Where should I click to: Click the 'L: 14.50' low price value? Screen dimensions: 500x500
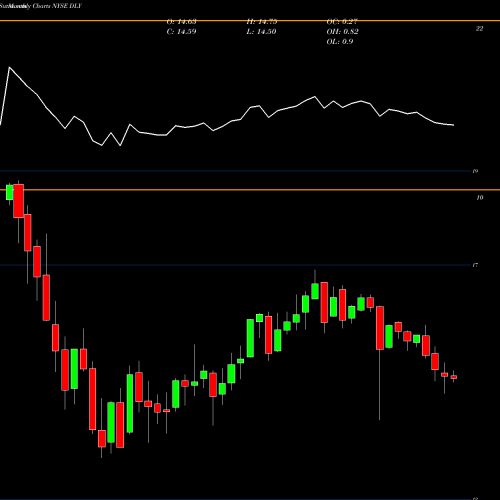(262, 32)
